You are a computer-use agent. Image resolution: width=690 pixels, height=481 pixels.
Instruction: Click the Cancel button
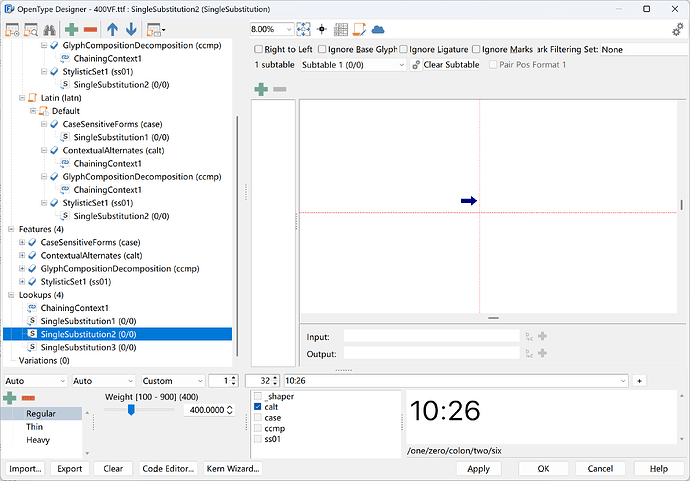[x=600, y=469]
